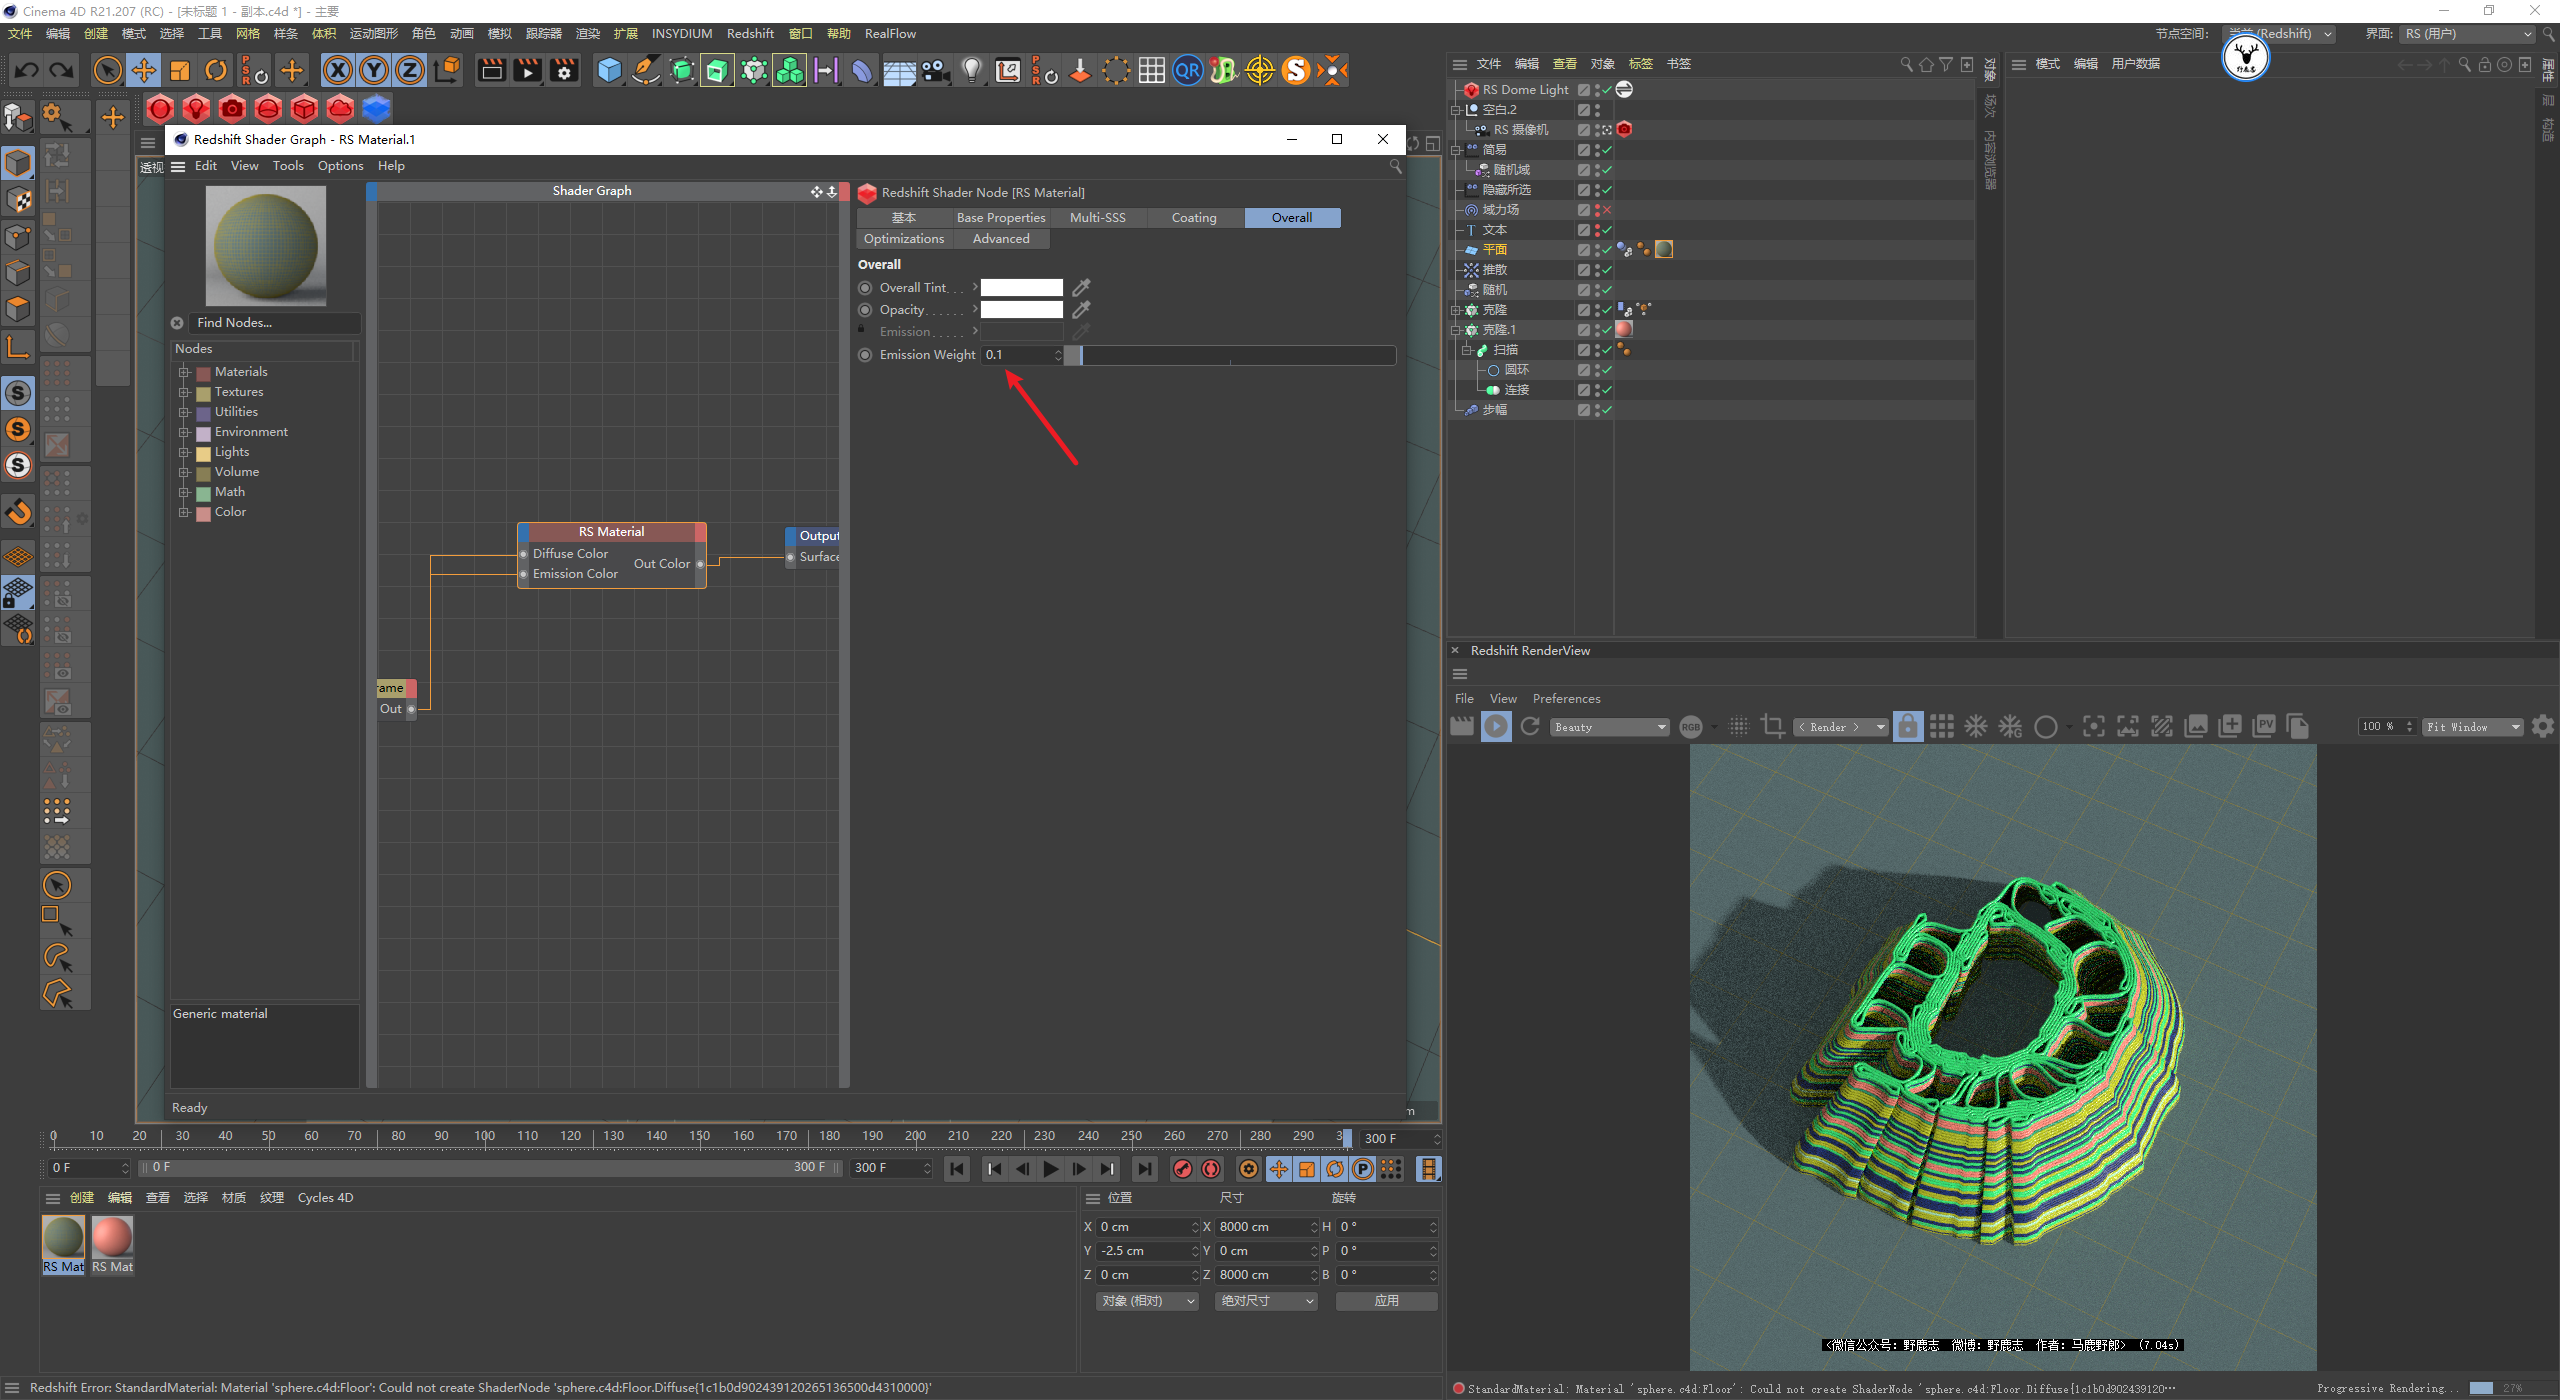Select the green RS Material thumbnail

tap(63, 1238)
